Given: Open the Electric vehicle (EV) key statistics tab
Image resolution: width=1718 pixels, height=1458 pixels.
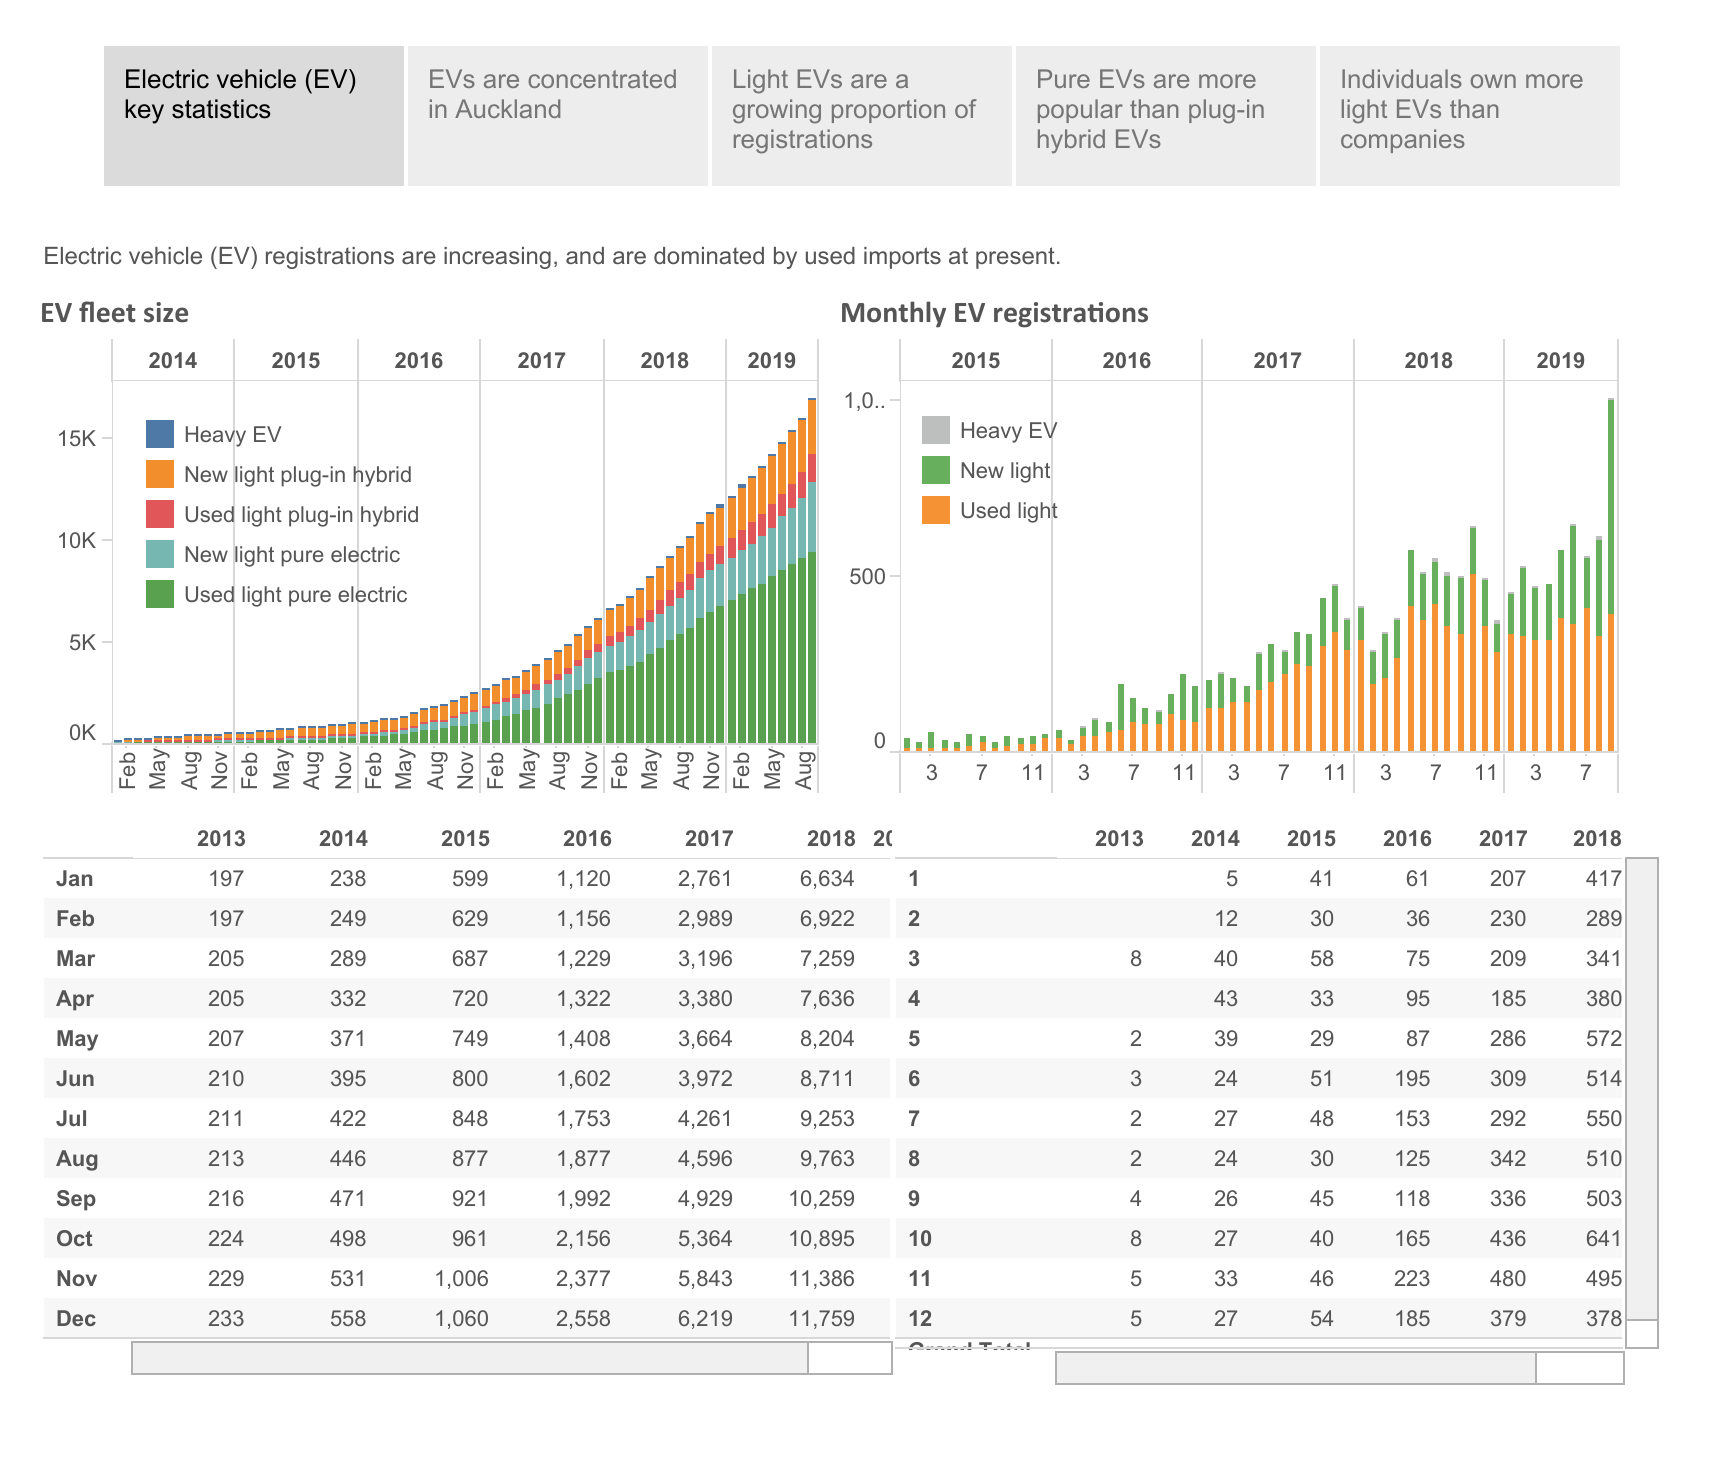Looking at the screenshot, I should point(254,116).
